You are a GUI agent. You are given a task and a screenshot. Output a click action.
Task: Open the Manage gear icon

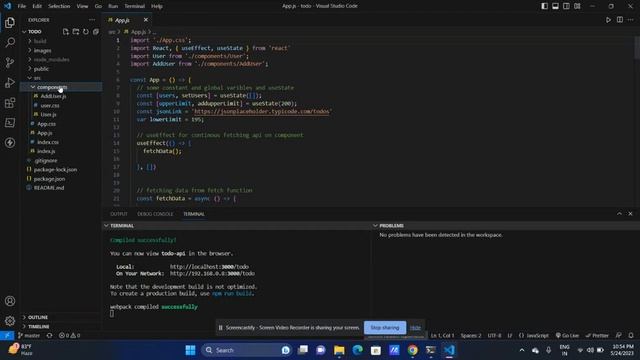point(10,320)
